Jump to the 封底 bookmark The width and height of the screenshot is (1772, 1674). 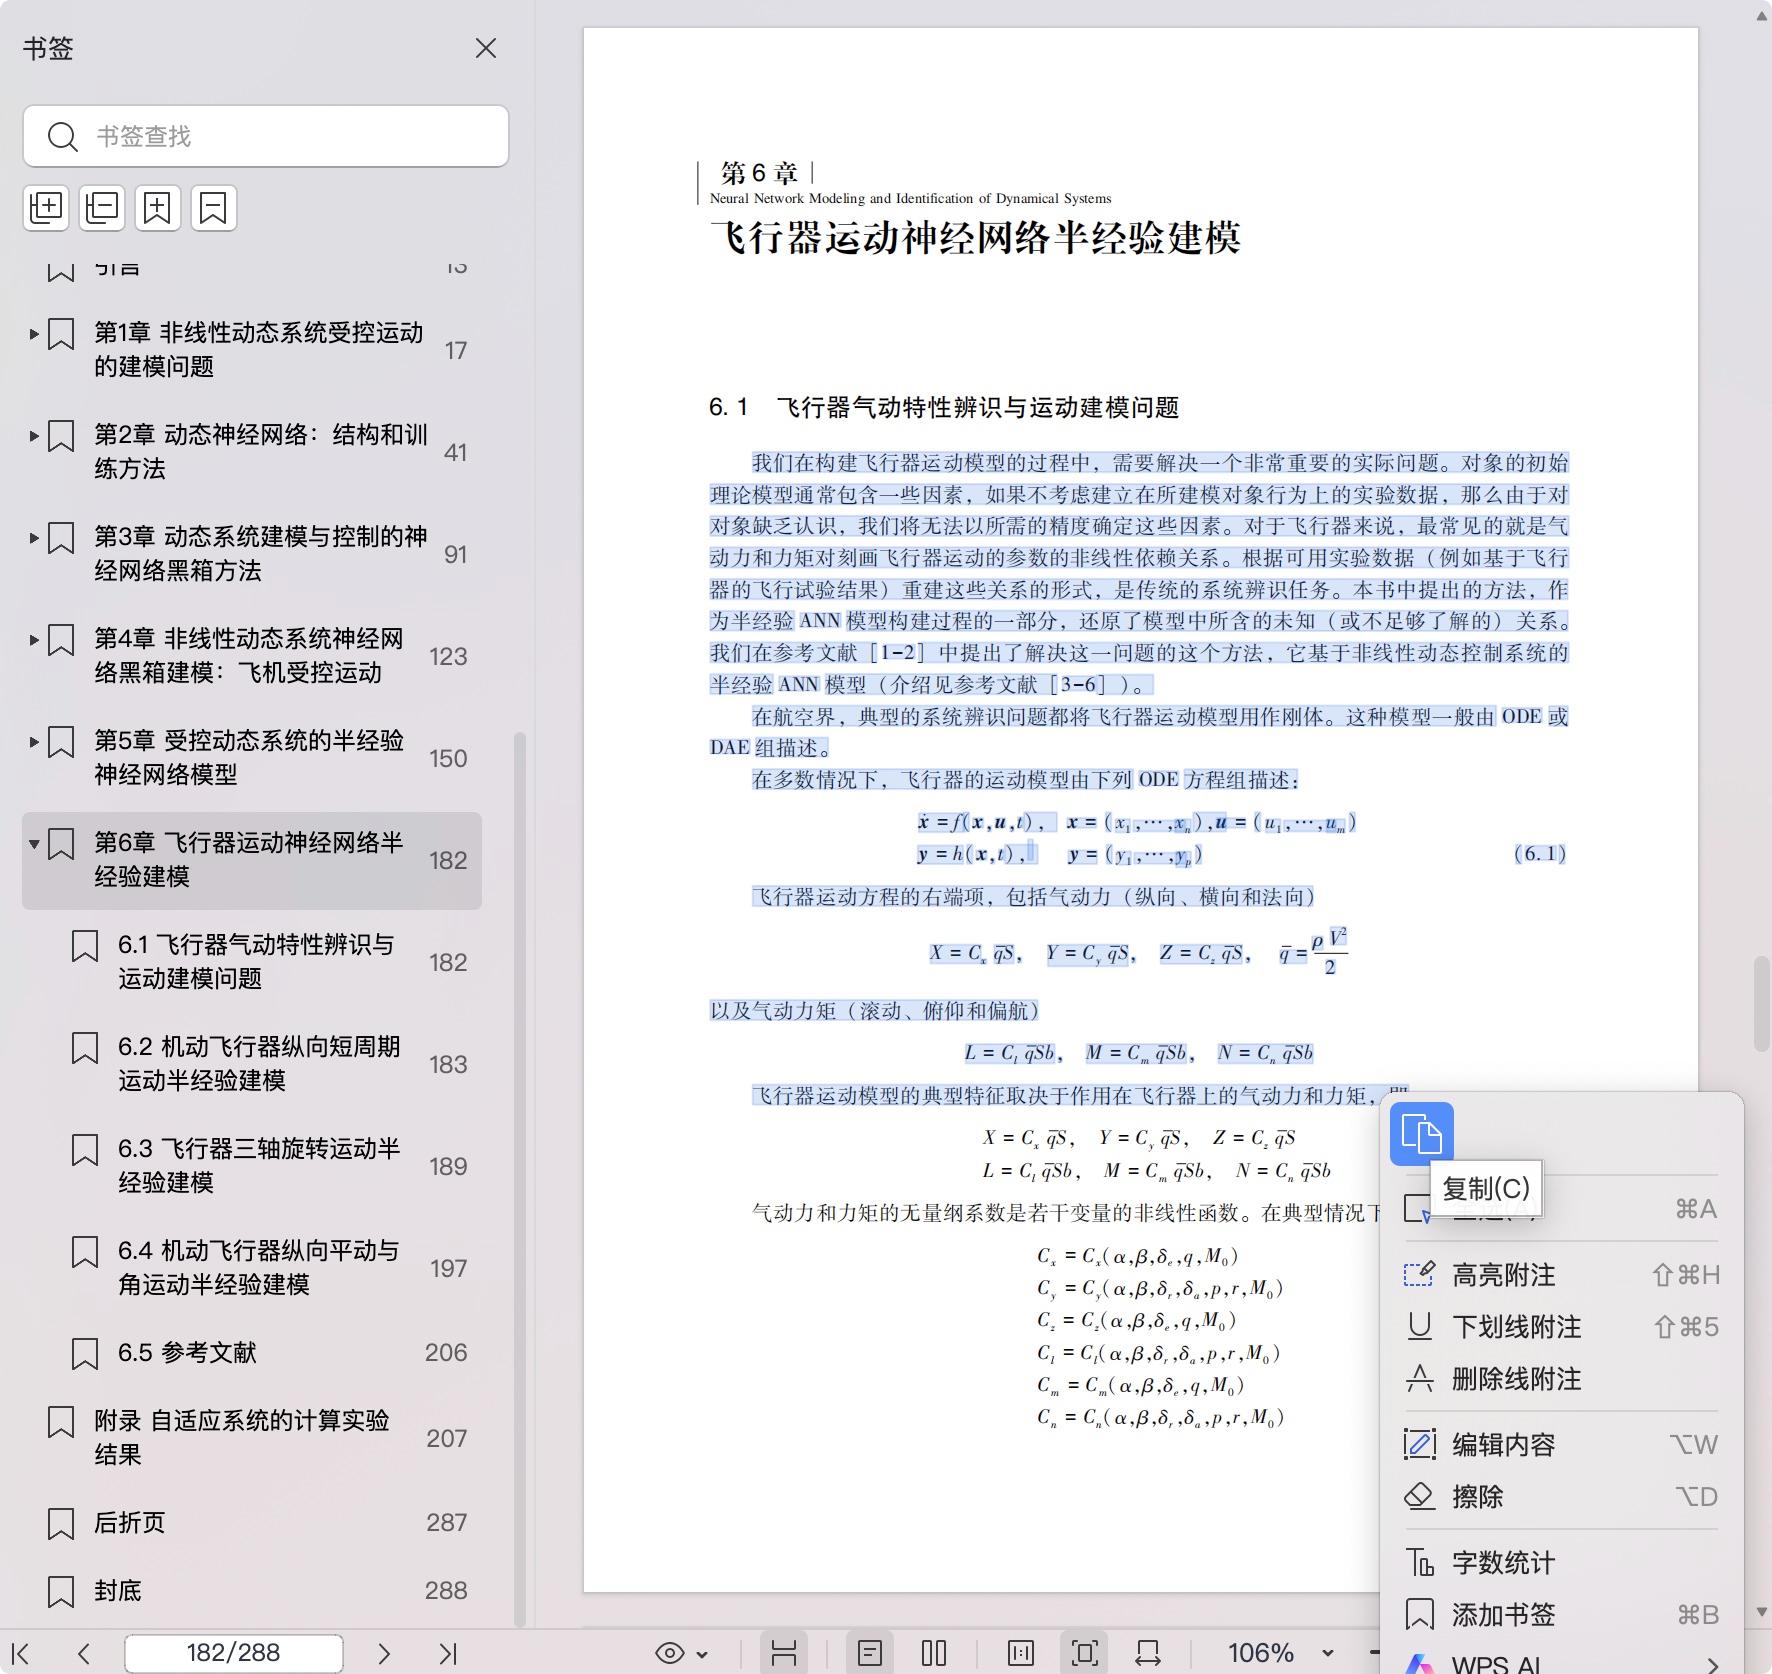tap(117, 1591)
